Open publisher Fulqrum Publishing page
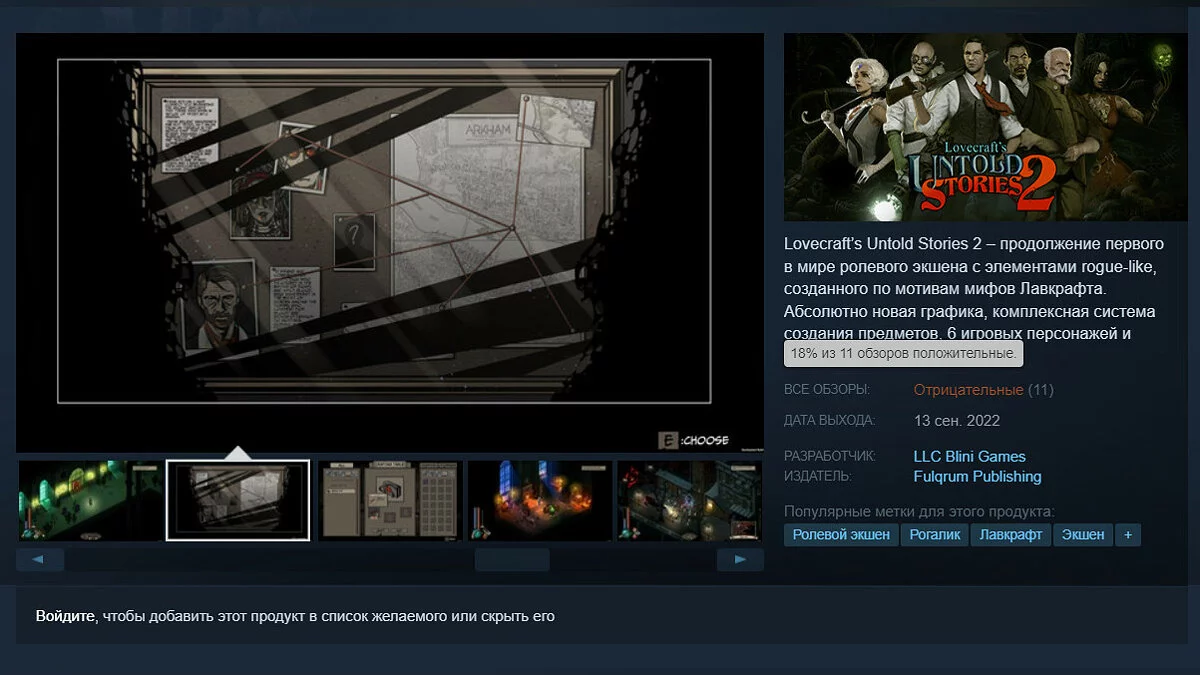 [x=977, y=477]
